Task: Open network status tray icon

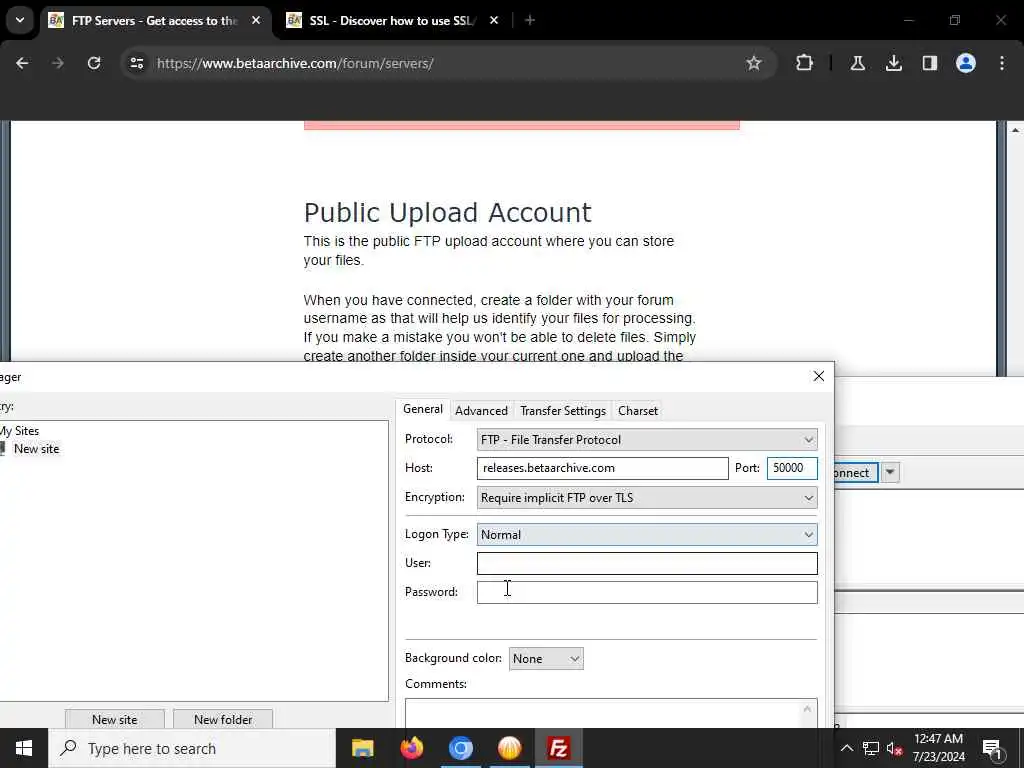Action: (x=871, y=748)
